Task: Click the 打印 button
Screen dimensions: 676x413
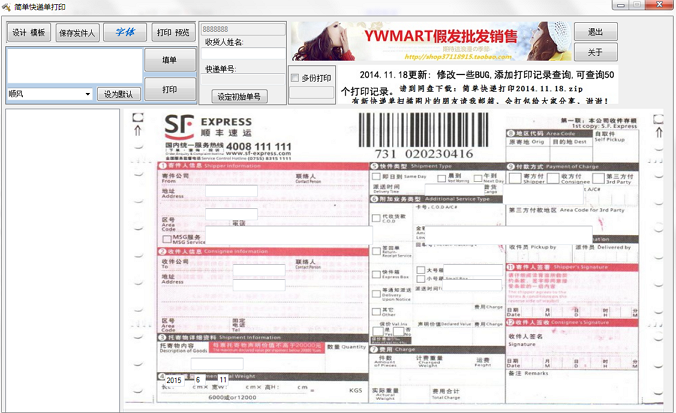Action: 169,89
